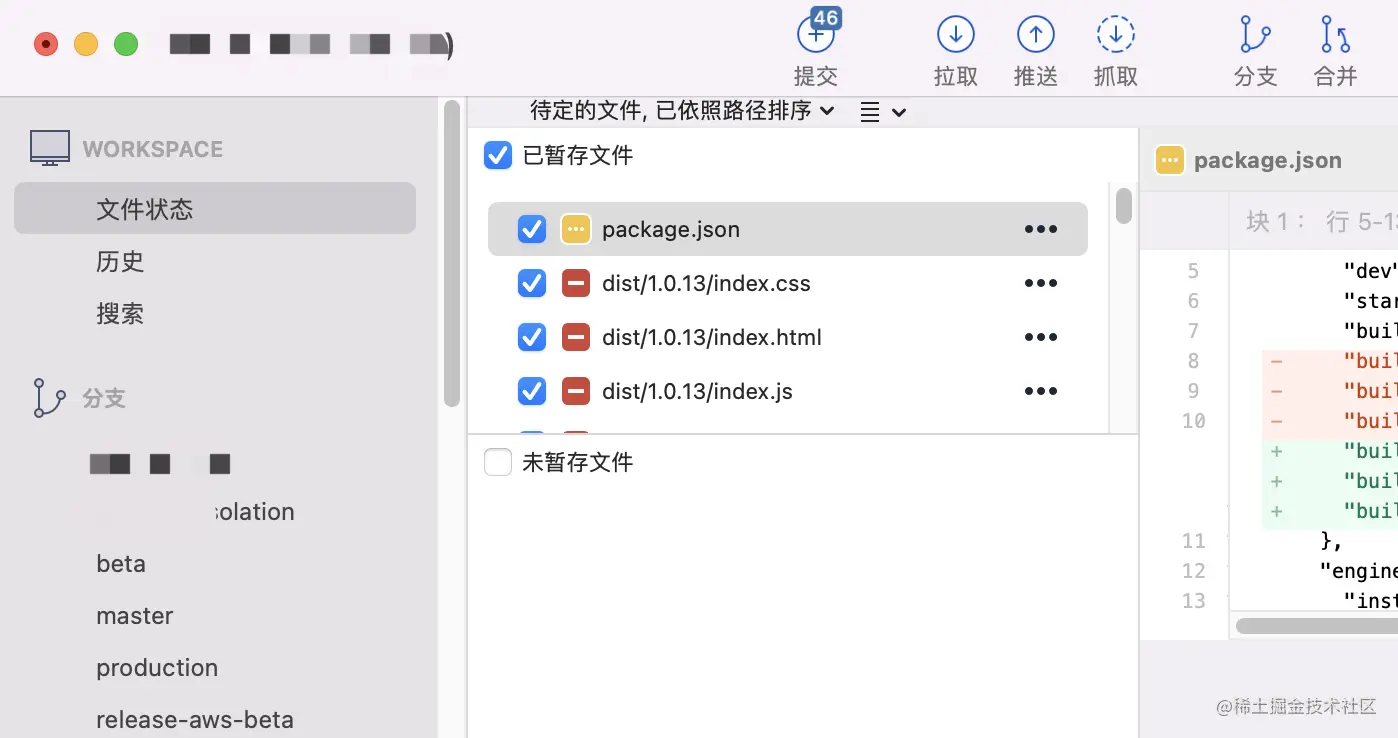This screenshot has height=738, width=1398.
Task: Click the diff pane horizontal scrollbar
Action: (x=1317, y=626)
